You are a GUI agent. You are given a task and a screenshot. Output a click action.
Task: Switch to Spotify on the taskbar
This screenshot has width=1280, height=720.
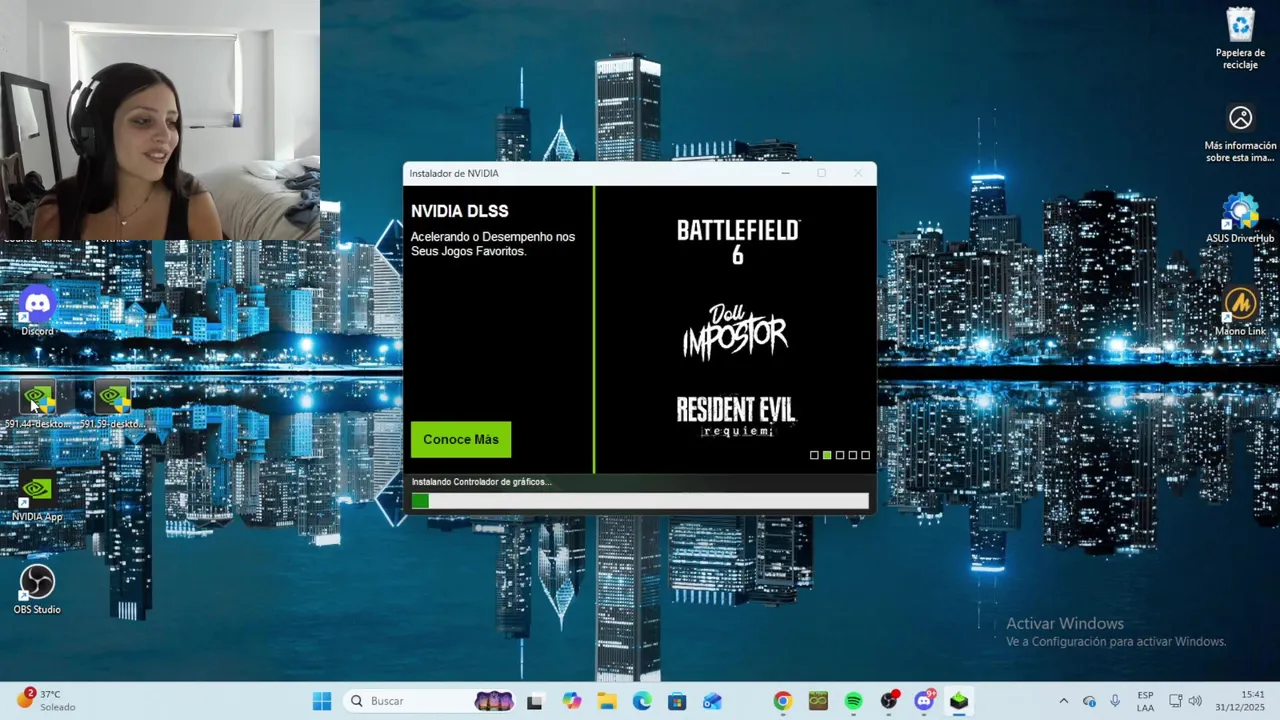pyautogui.click(x=853, y=701)
